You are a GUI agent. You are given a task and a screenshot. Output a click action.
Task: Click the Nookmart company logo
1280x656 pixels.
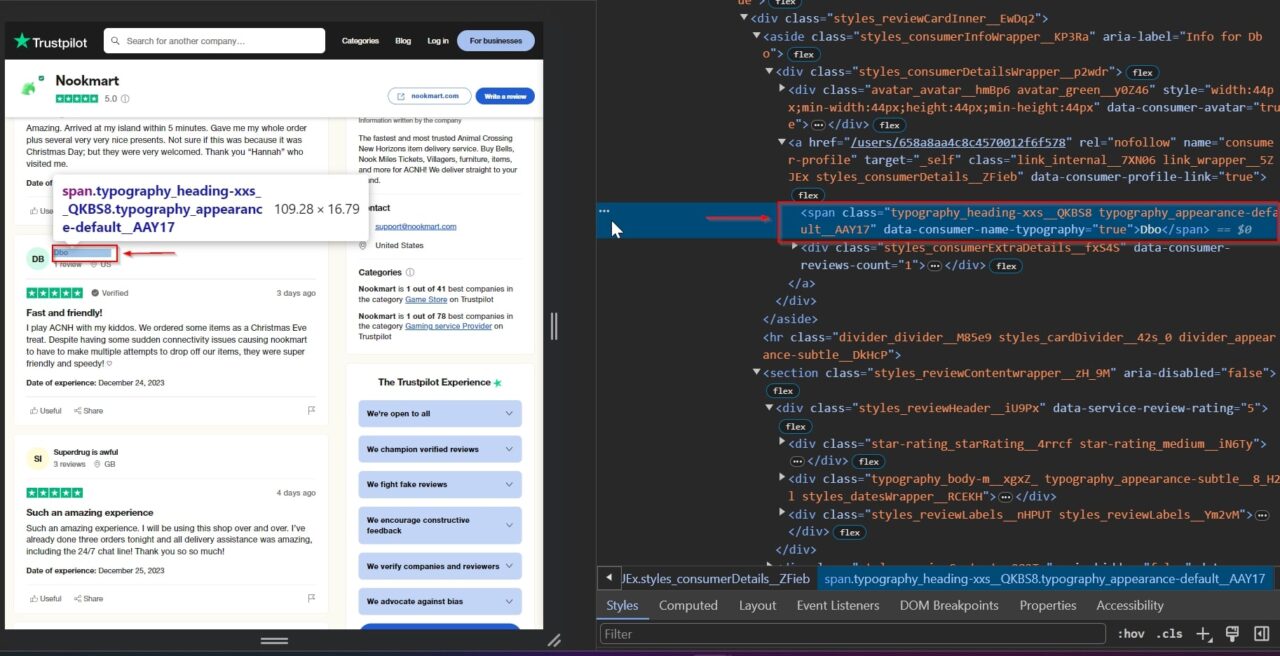pos(28,86)
